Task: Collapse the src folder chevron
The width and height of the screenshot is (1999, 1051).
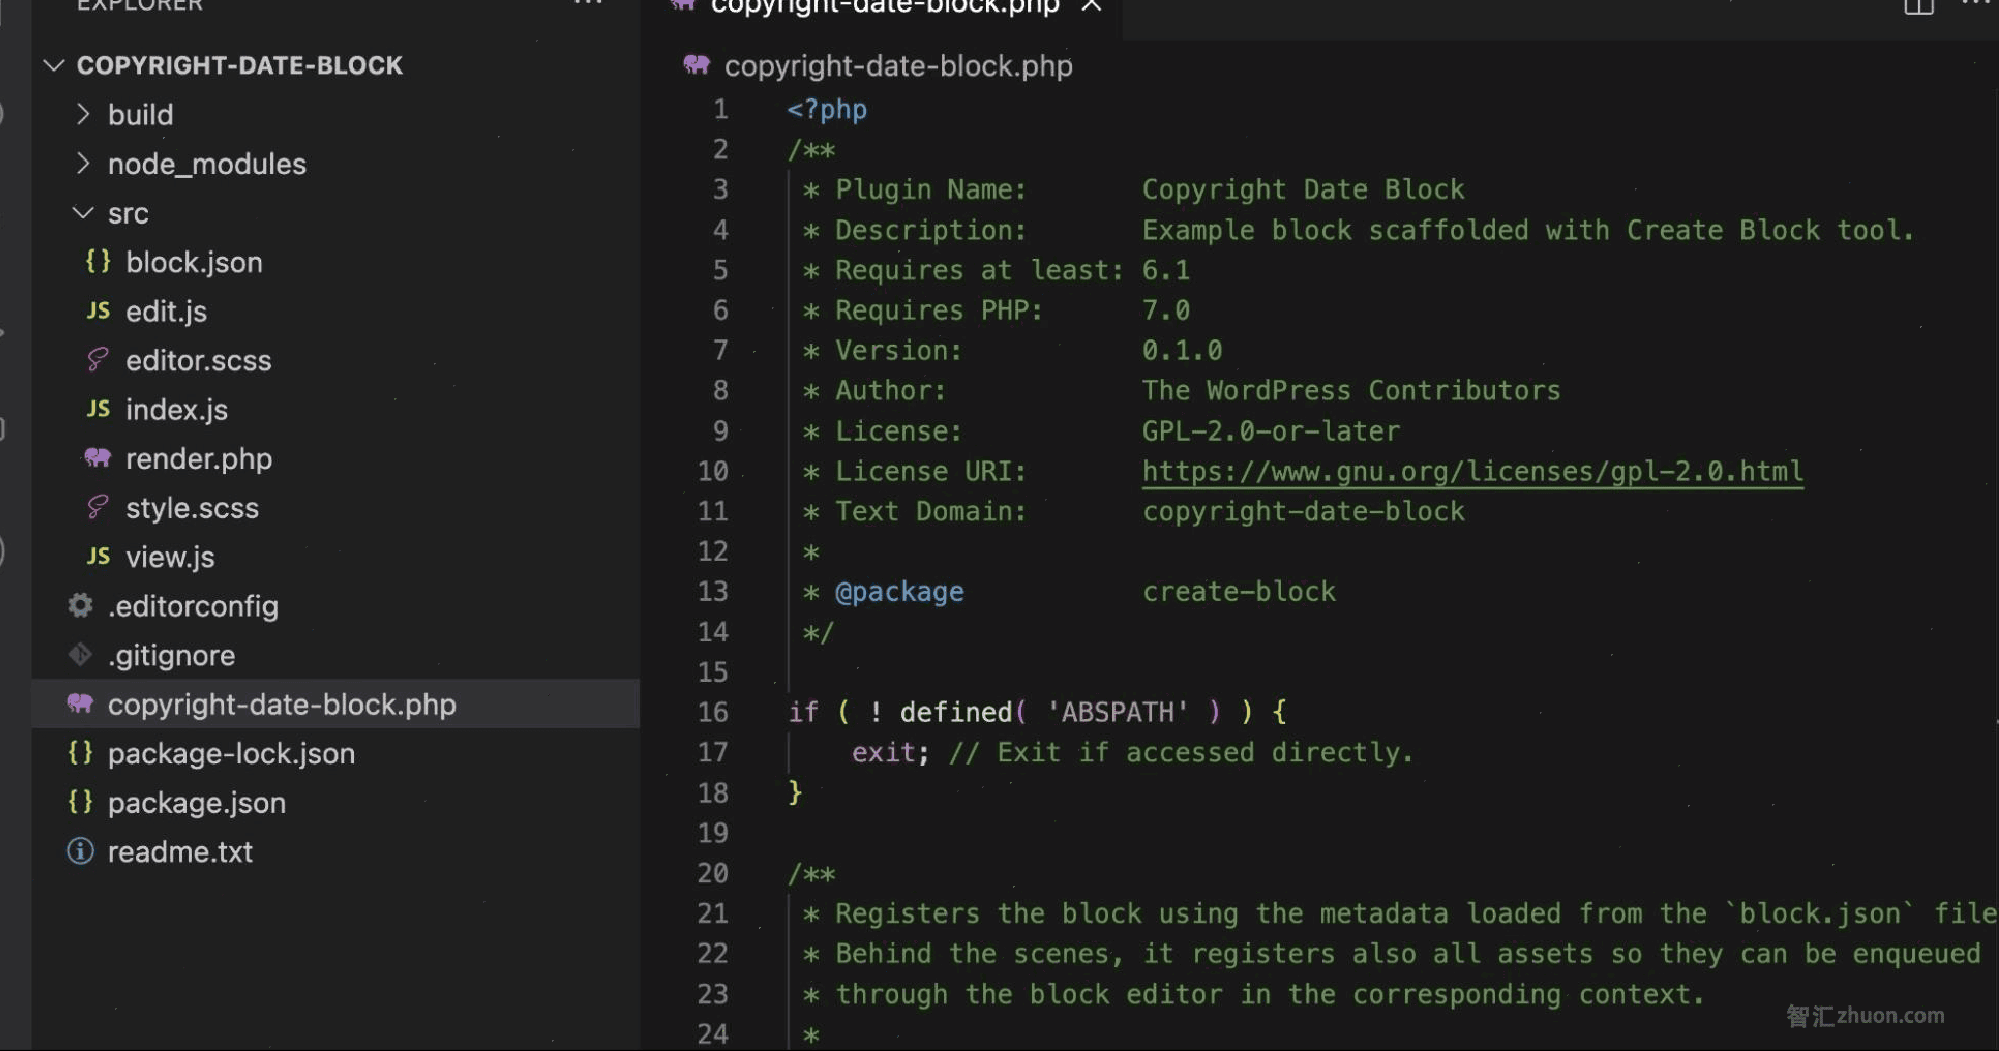Action: point(83,213)
